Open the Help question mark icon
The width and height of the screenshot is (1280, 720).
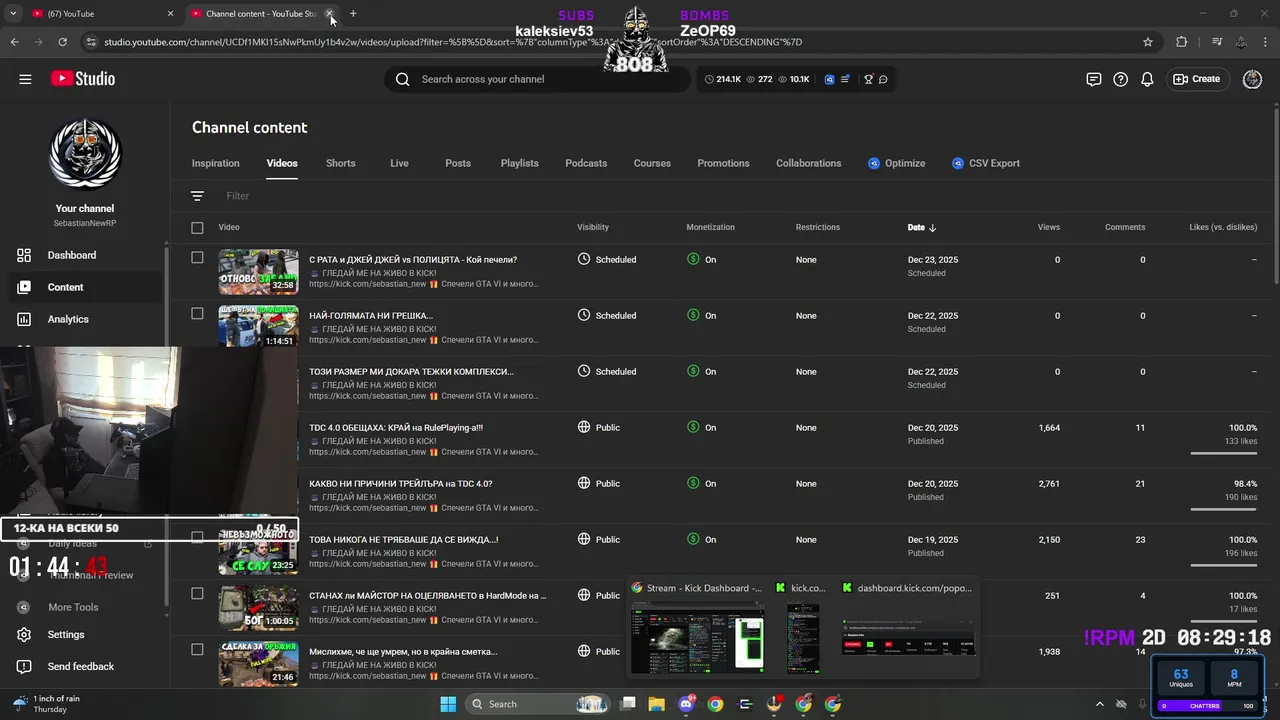pyautogui.click(x=1121, y=79)
